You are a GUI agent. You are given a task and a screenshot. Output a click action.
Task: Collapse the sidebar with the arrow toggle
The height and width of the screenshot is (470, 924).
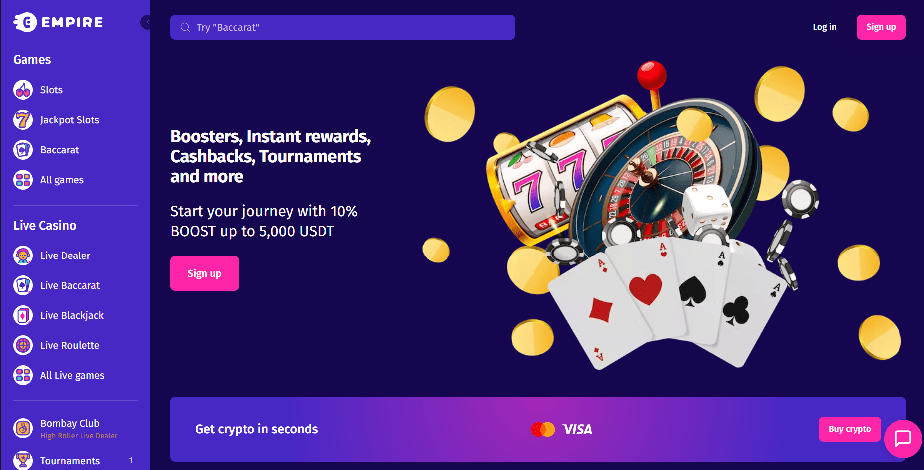(x=146, y=22)
